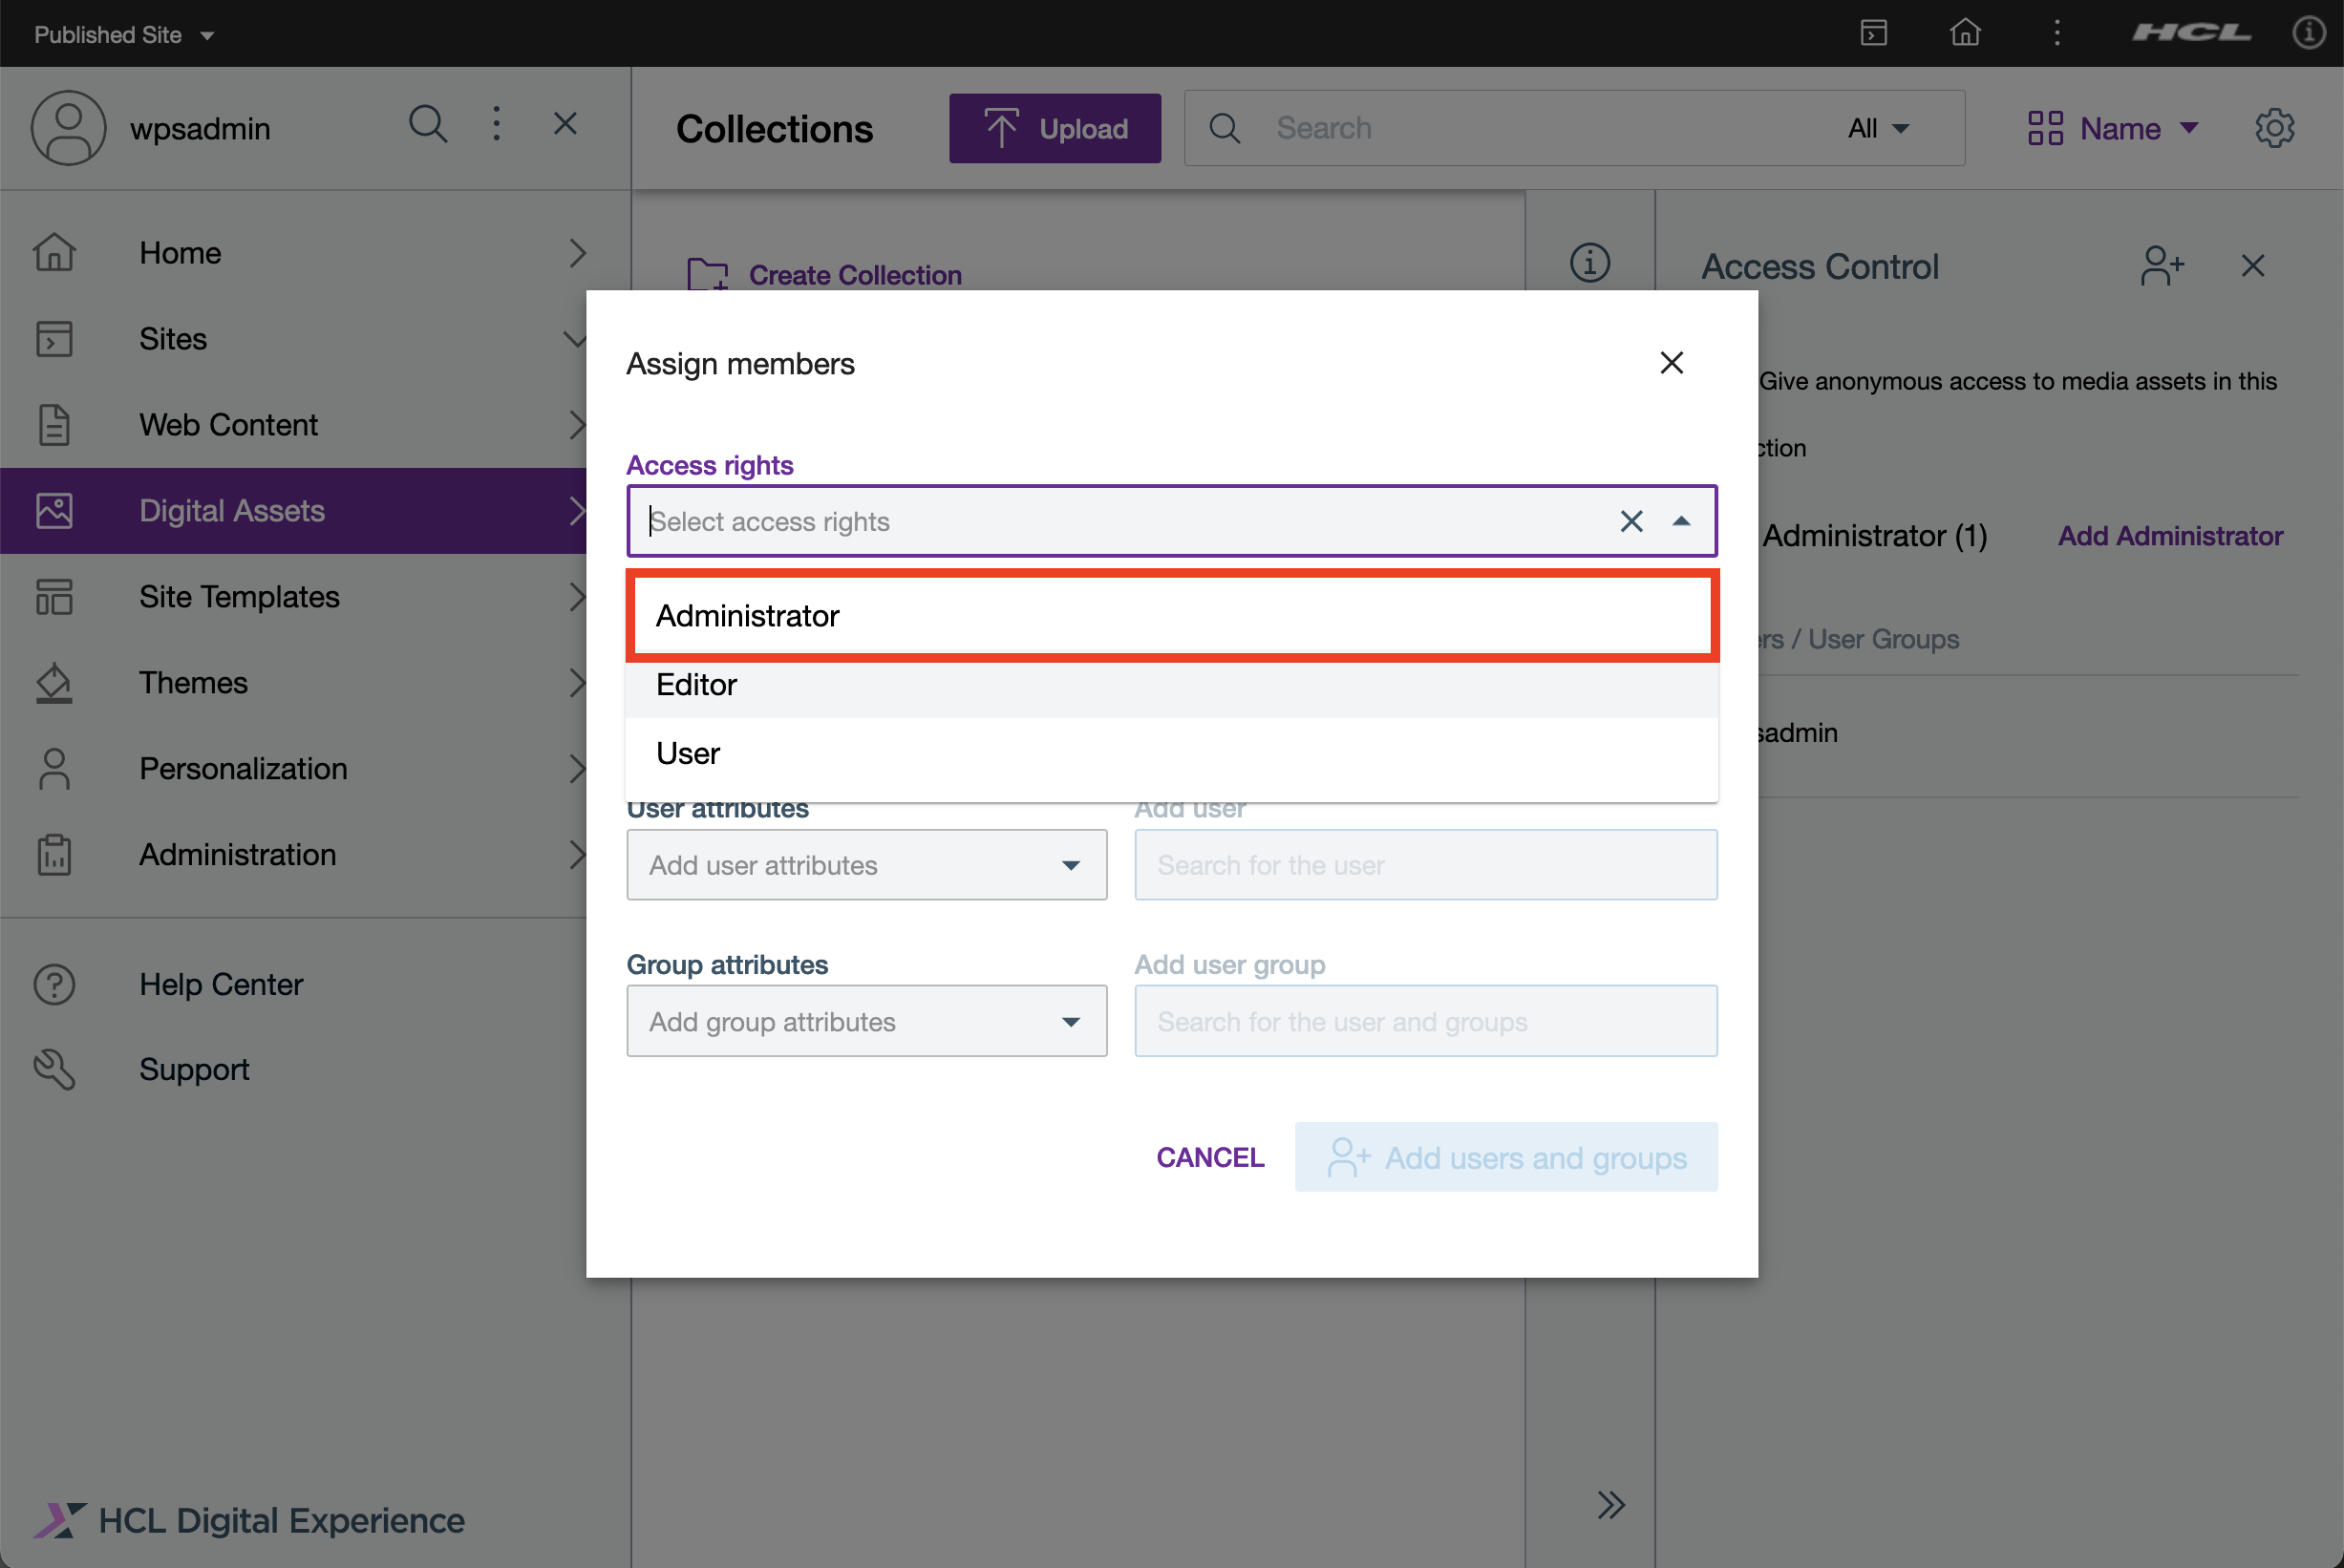The width and height of the screenshot is (2344, 1568).
Task: Clear the access rights field with X
Action: pos(1631,521)
